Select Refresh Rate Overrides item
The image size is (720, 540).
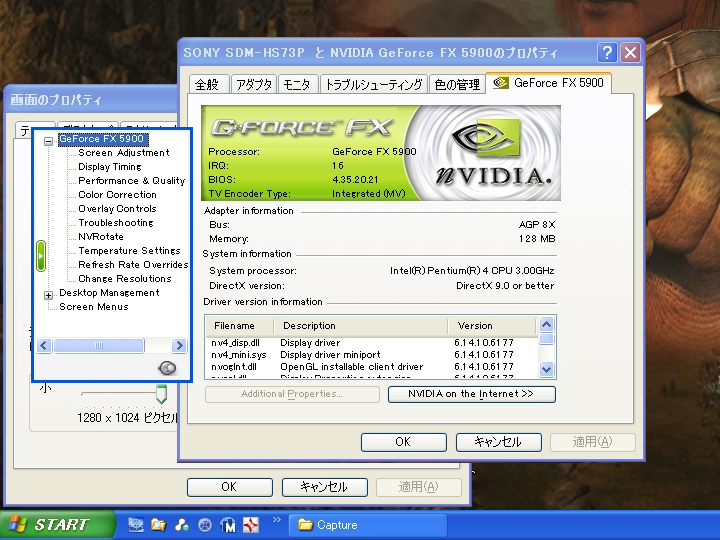pos(133,264)
